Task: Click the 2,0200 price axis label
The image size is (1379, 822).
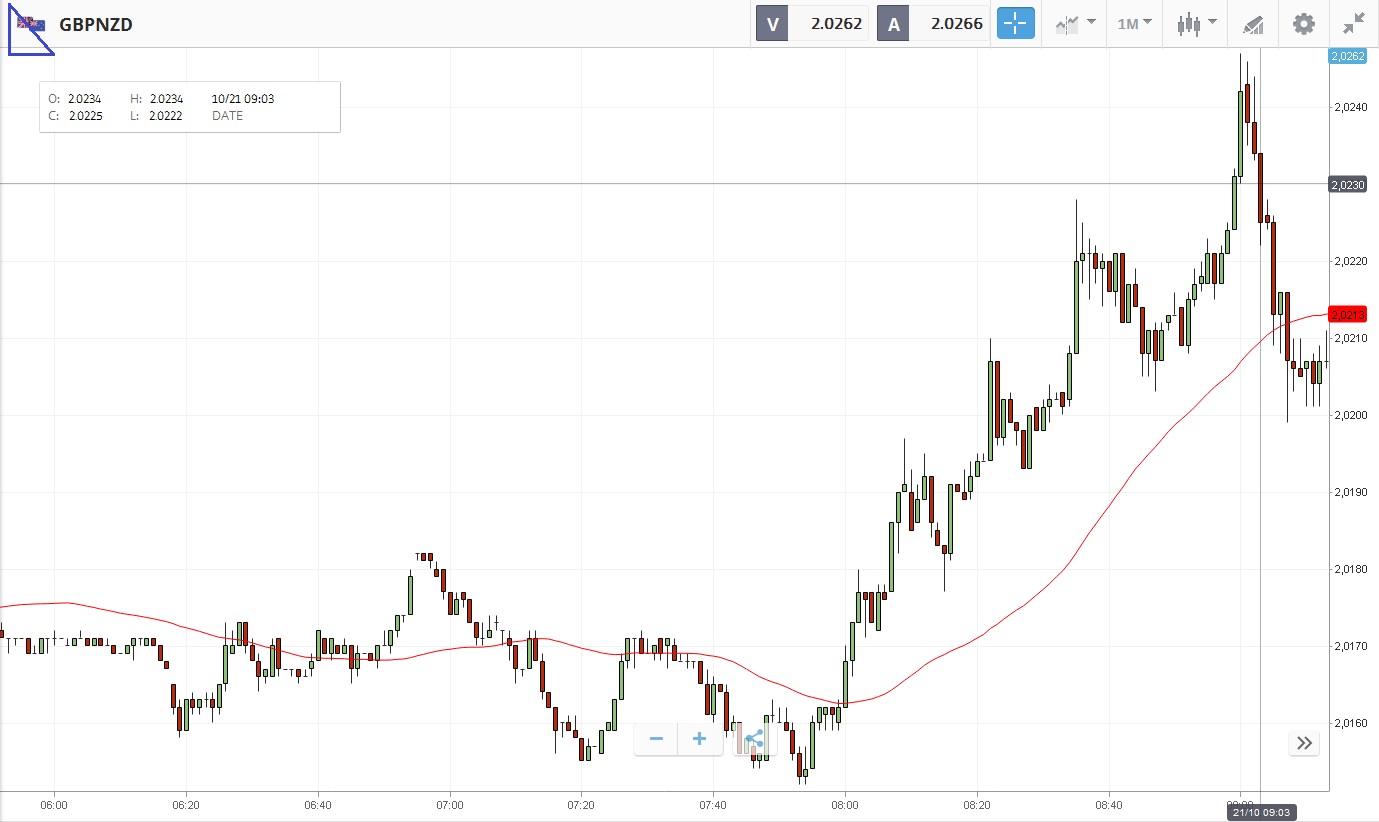Action: [x=1350, y=416]
